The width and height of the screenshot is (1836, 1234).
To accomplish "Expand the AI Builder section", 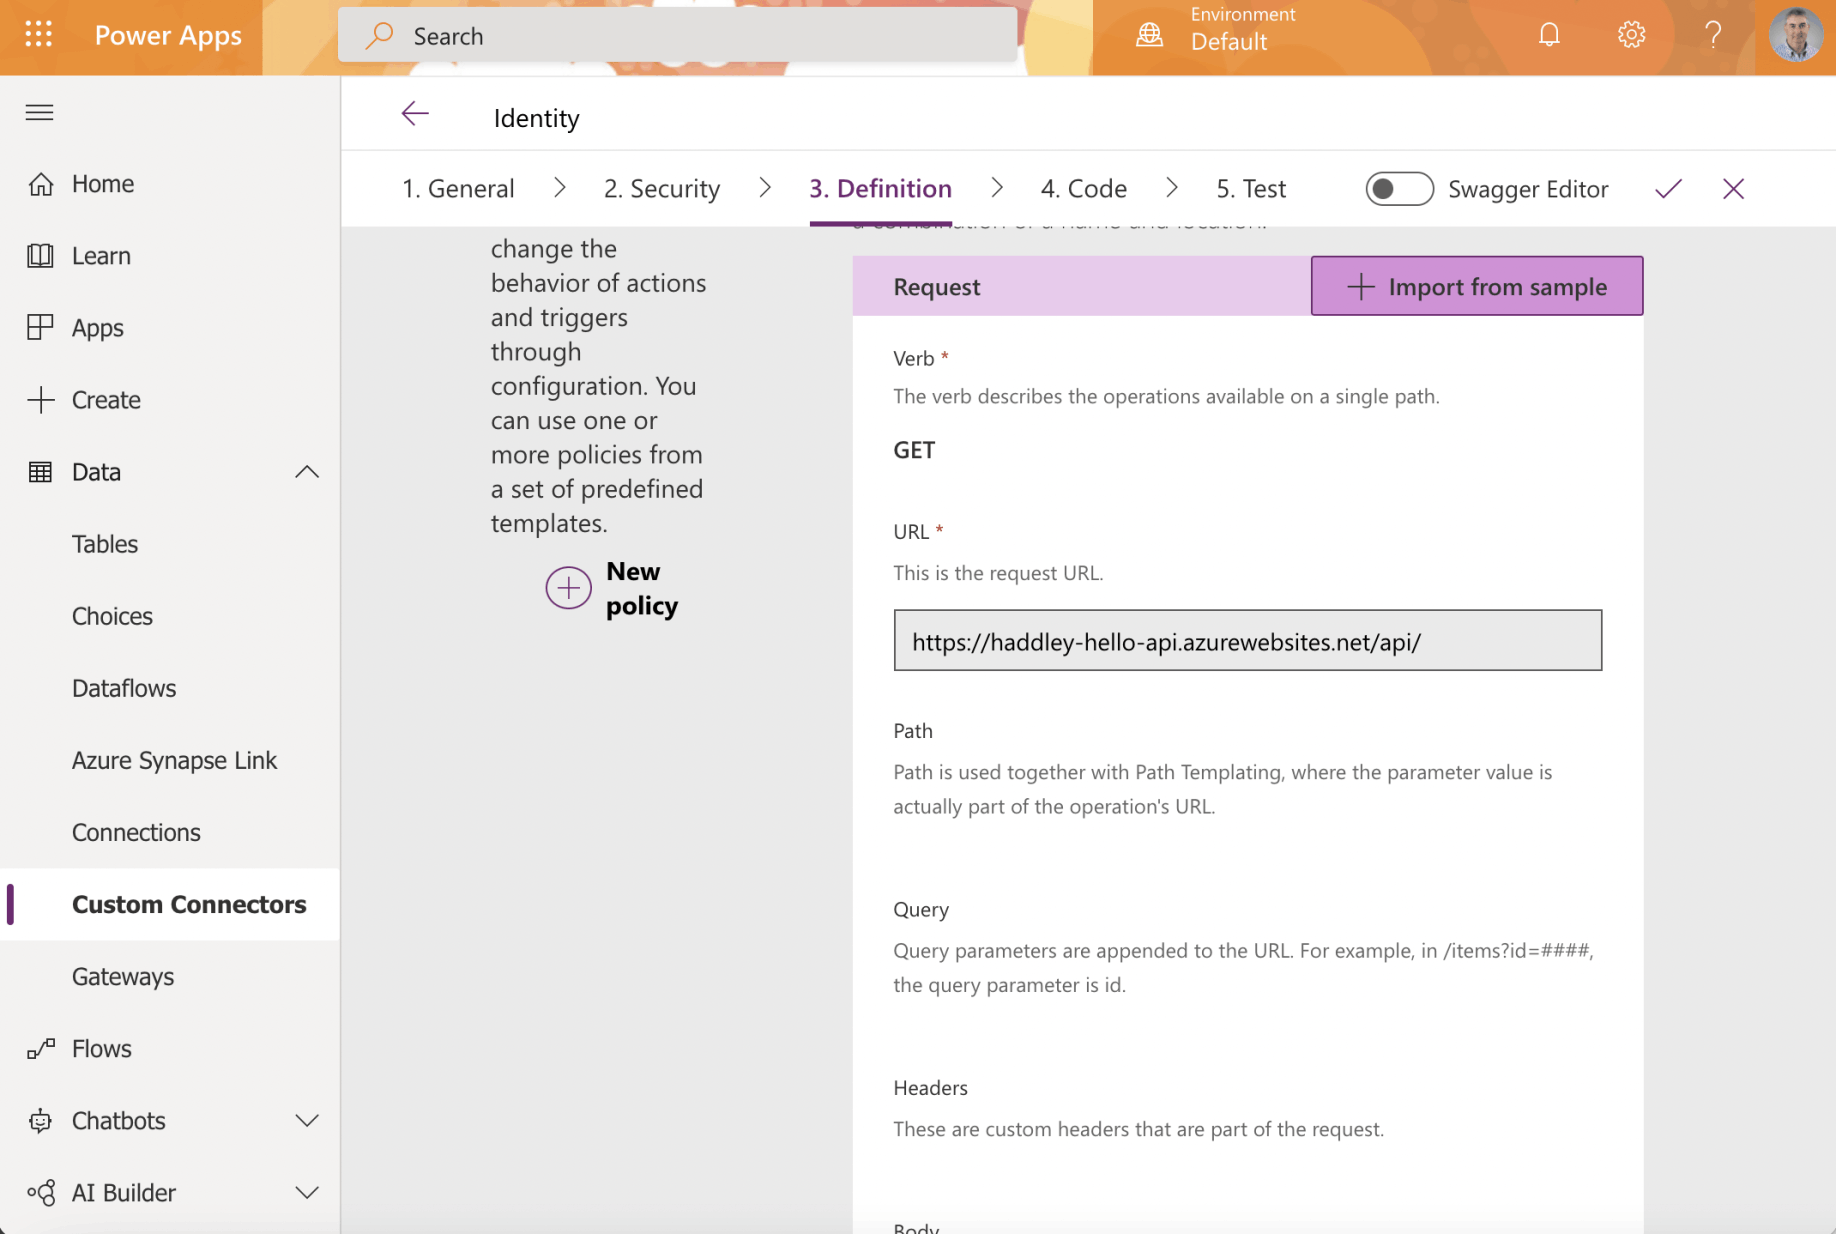I will coord(307,1193).
